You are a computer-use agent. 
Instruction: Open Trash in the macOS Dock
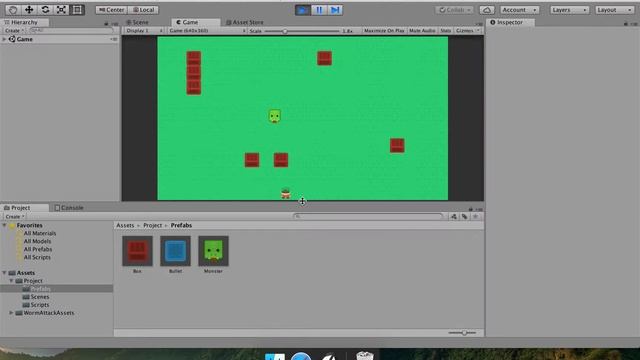(364, 356)
